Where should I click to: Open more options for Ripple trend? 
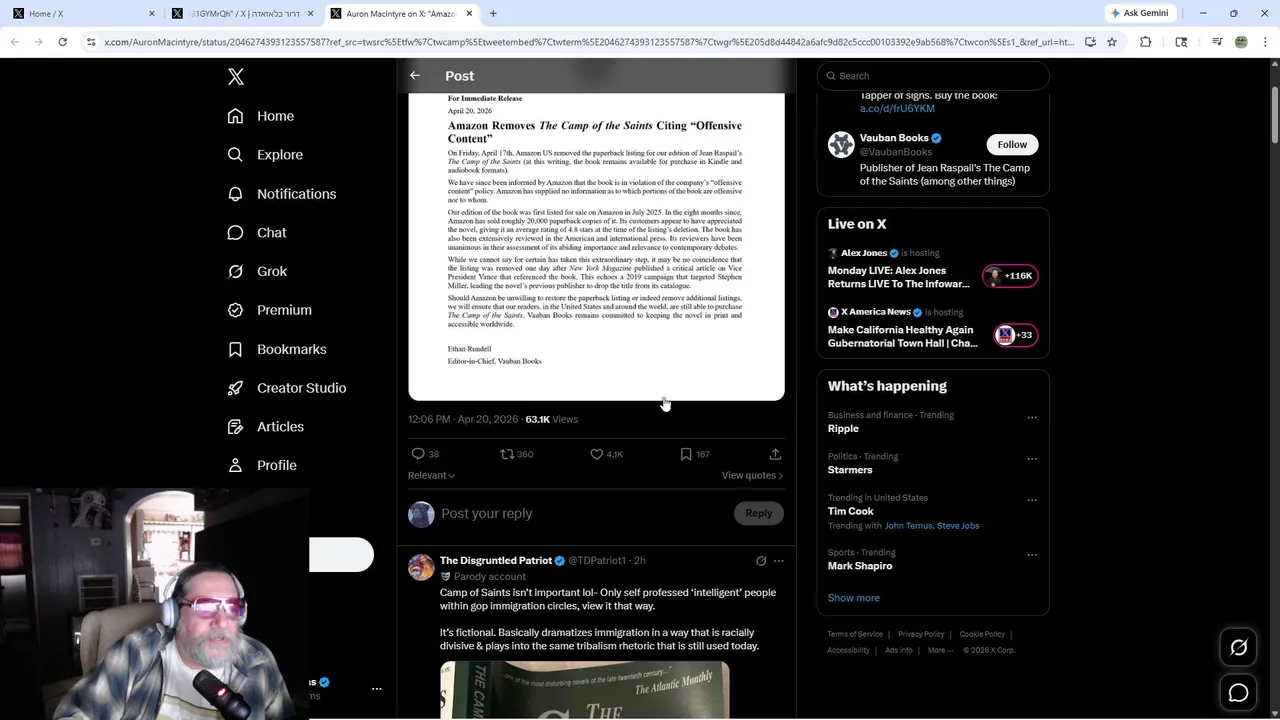tap(1032, 418)
